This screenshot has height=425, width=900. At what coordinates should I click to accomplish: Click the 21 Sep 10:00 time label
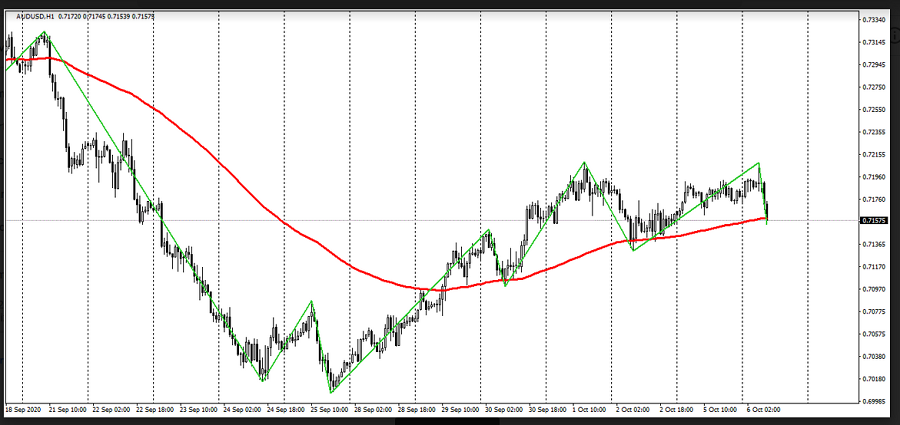[x=68, y=410]
